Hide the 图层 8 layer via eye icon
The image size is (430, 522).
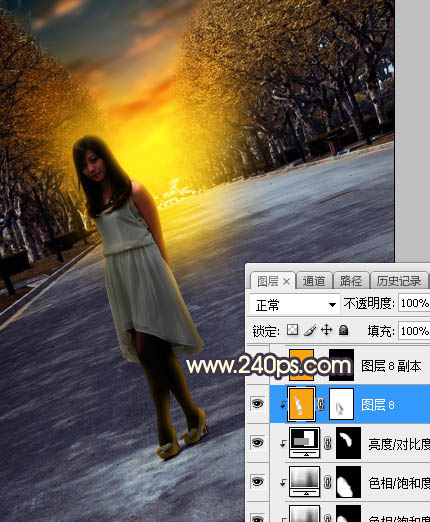coord(257,404)
